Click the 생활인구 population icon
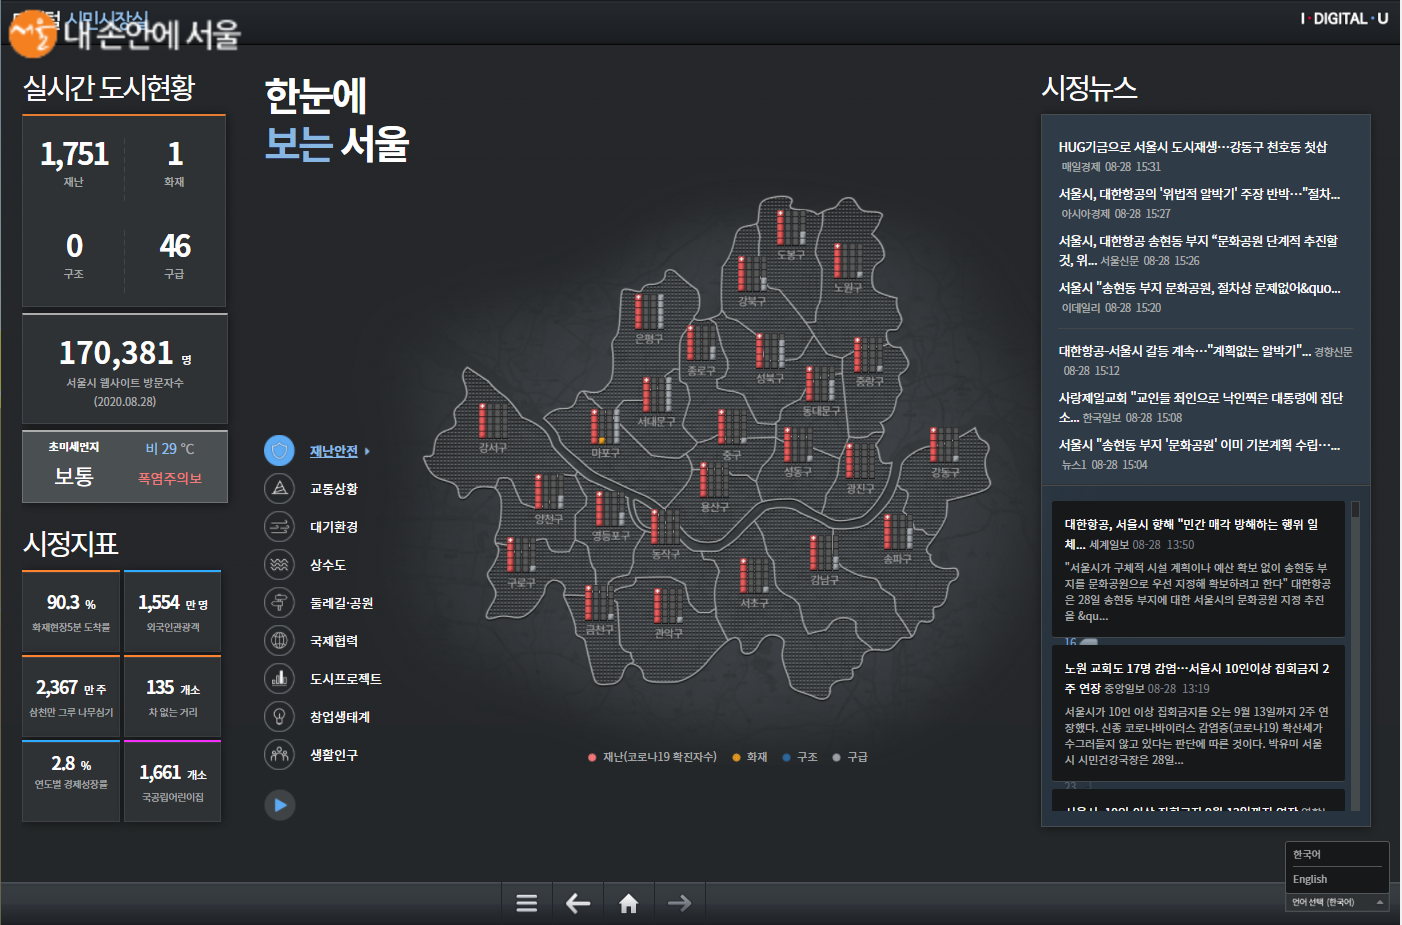Viewport: 1402px width, 925px height. point(280,754)
